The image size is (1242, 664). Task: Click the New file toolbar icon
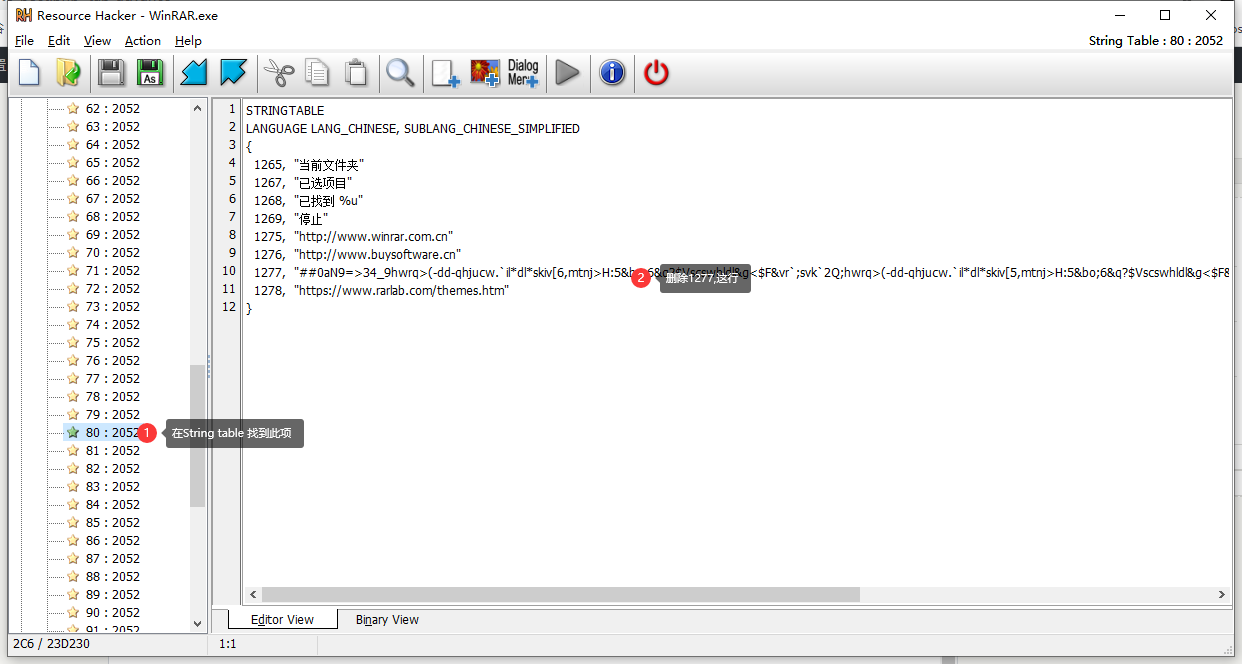point(30,72)
